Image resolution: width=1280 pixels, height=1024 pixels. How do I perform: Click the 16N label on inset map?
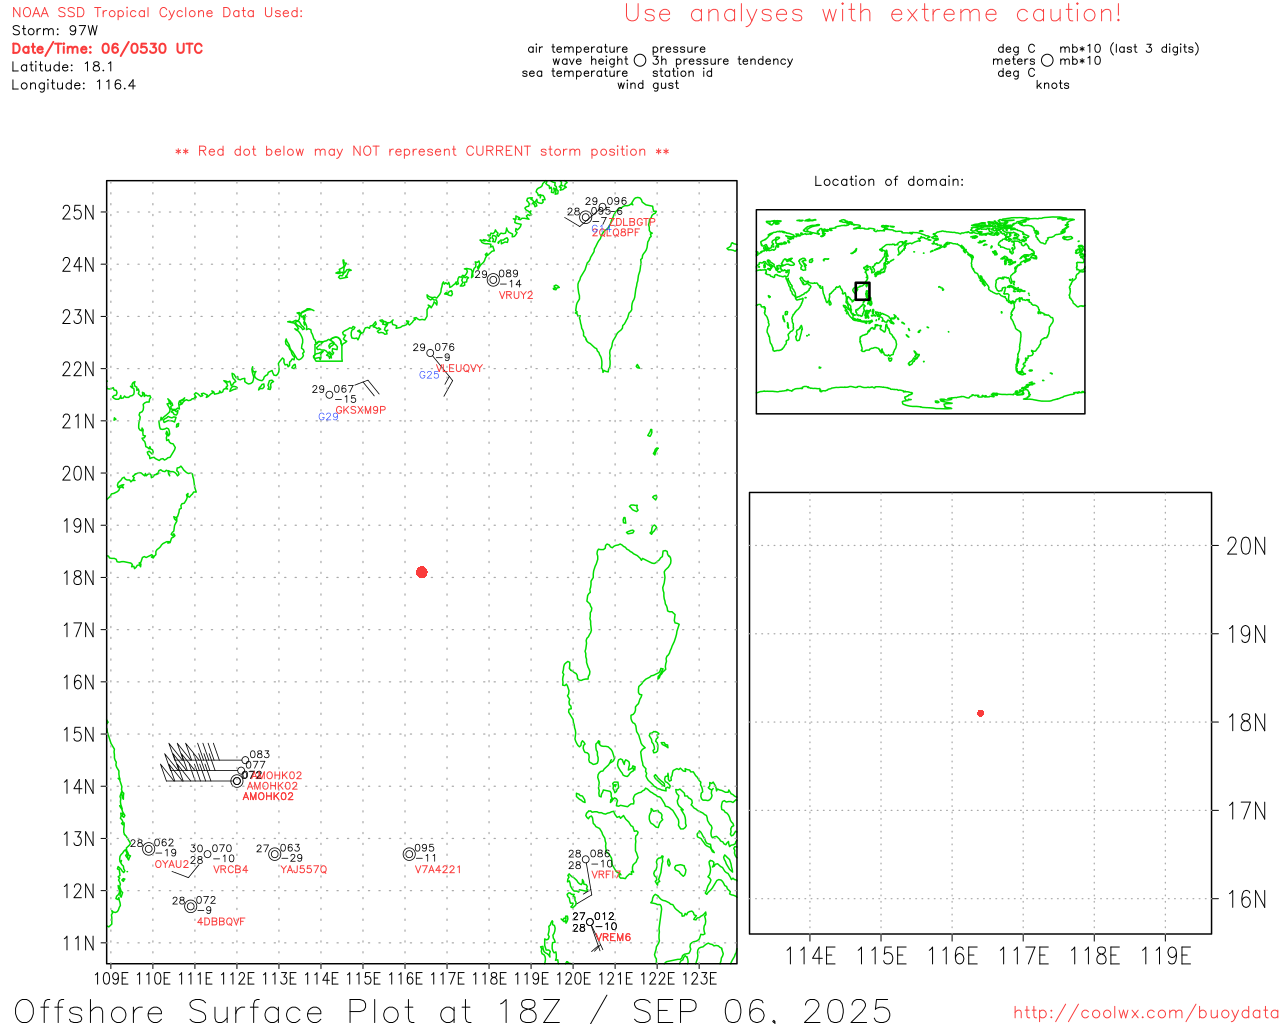[x=1246, y=899]
